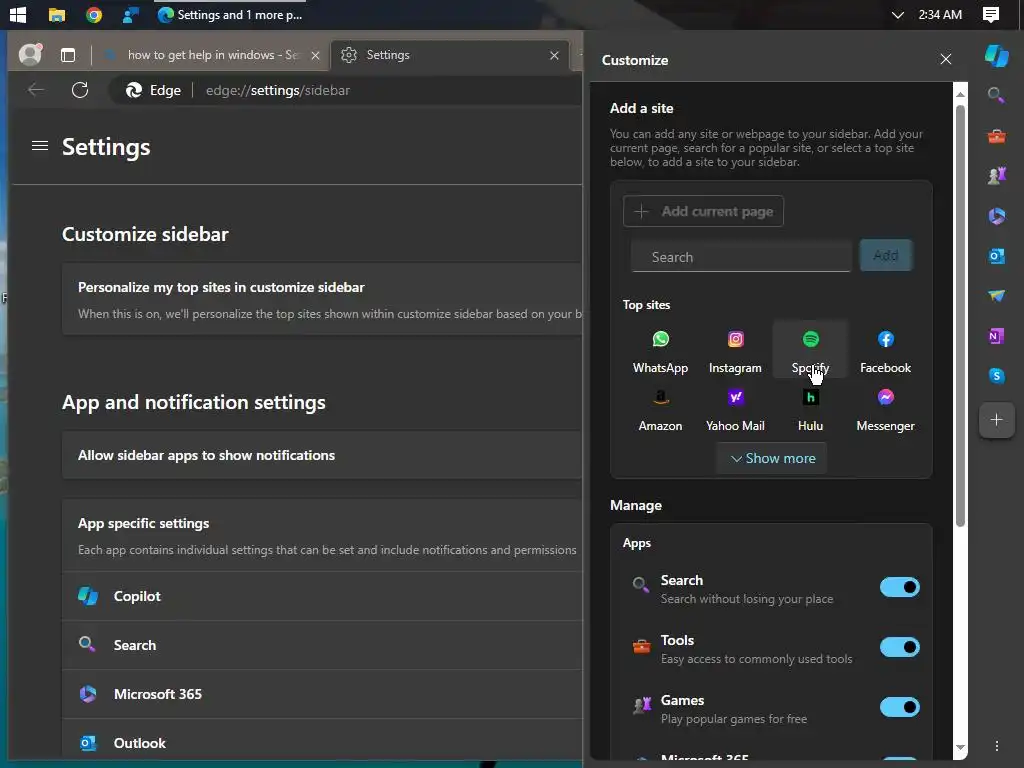Toggle the Tools app switch
Screen dimensions: 1024x768
(899, 647)
